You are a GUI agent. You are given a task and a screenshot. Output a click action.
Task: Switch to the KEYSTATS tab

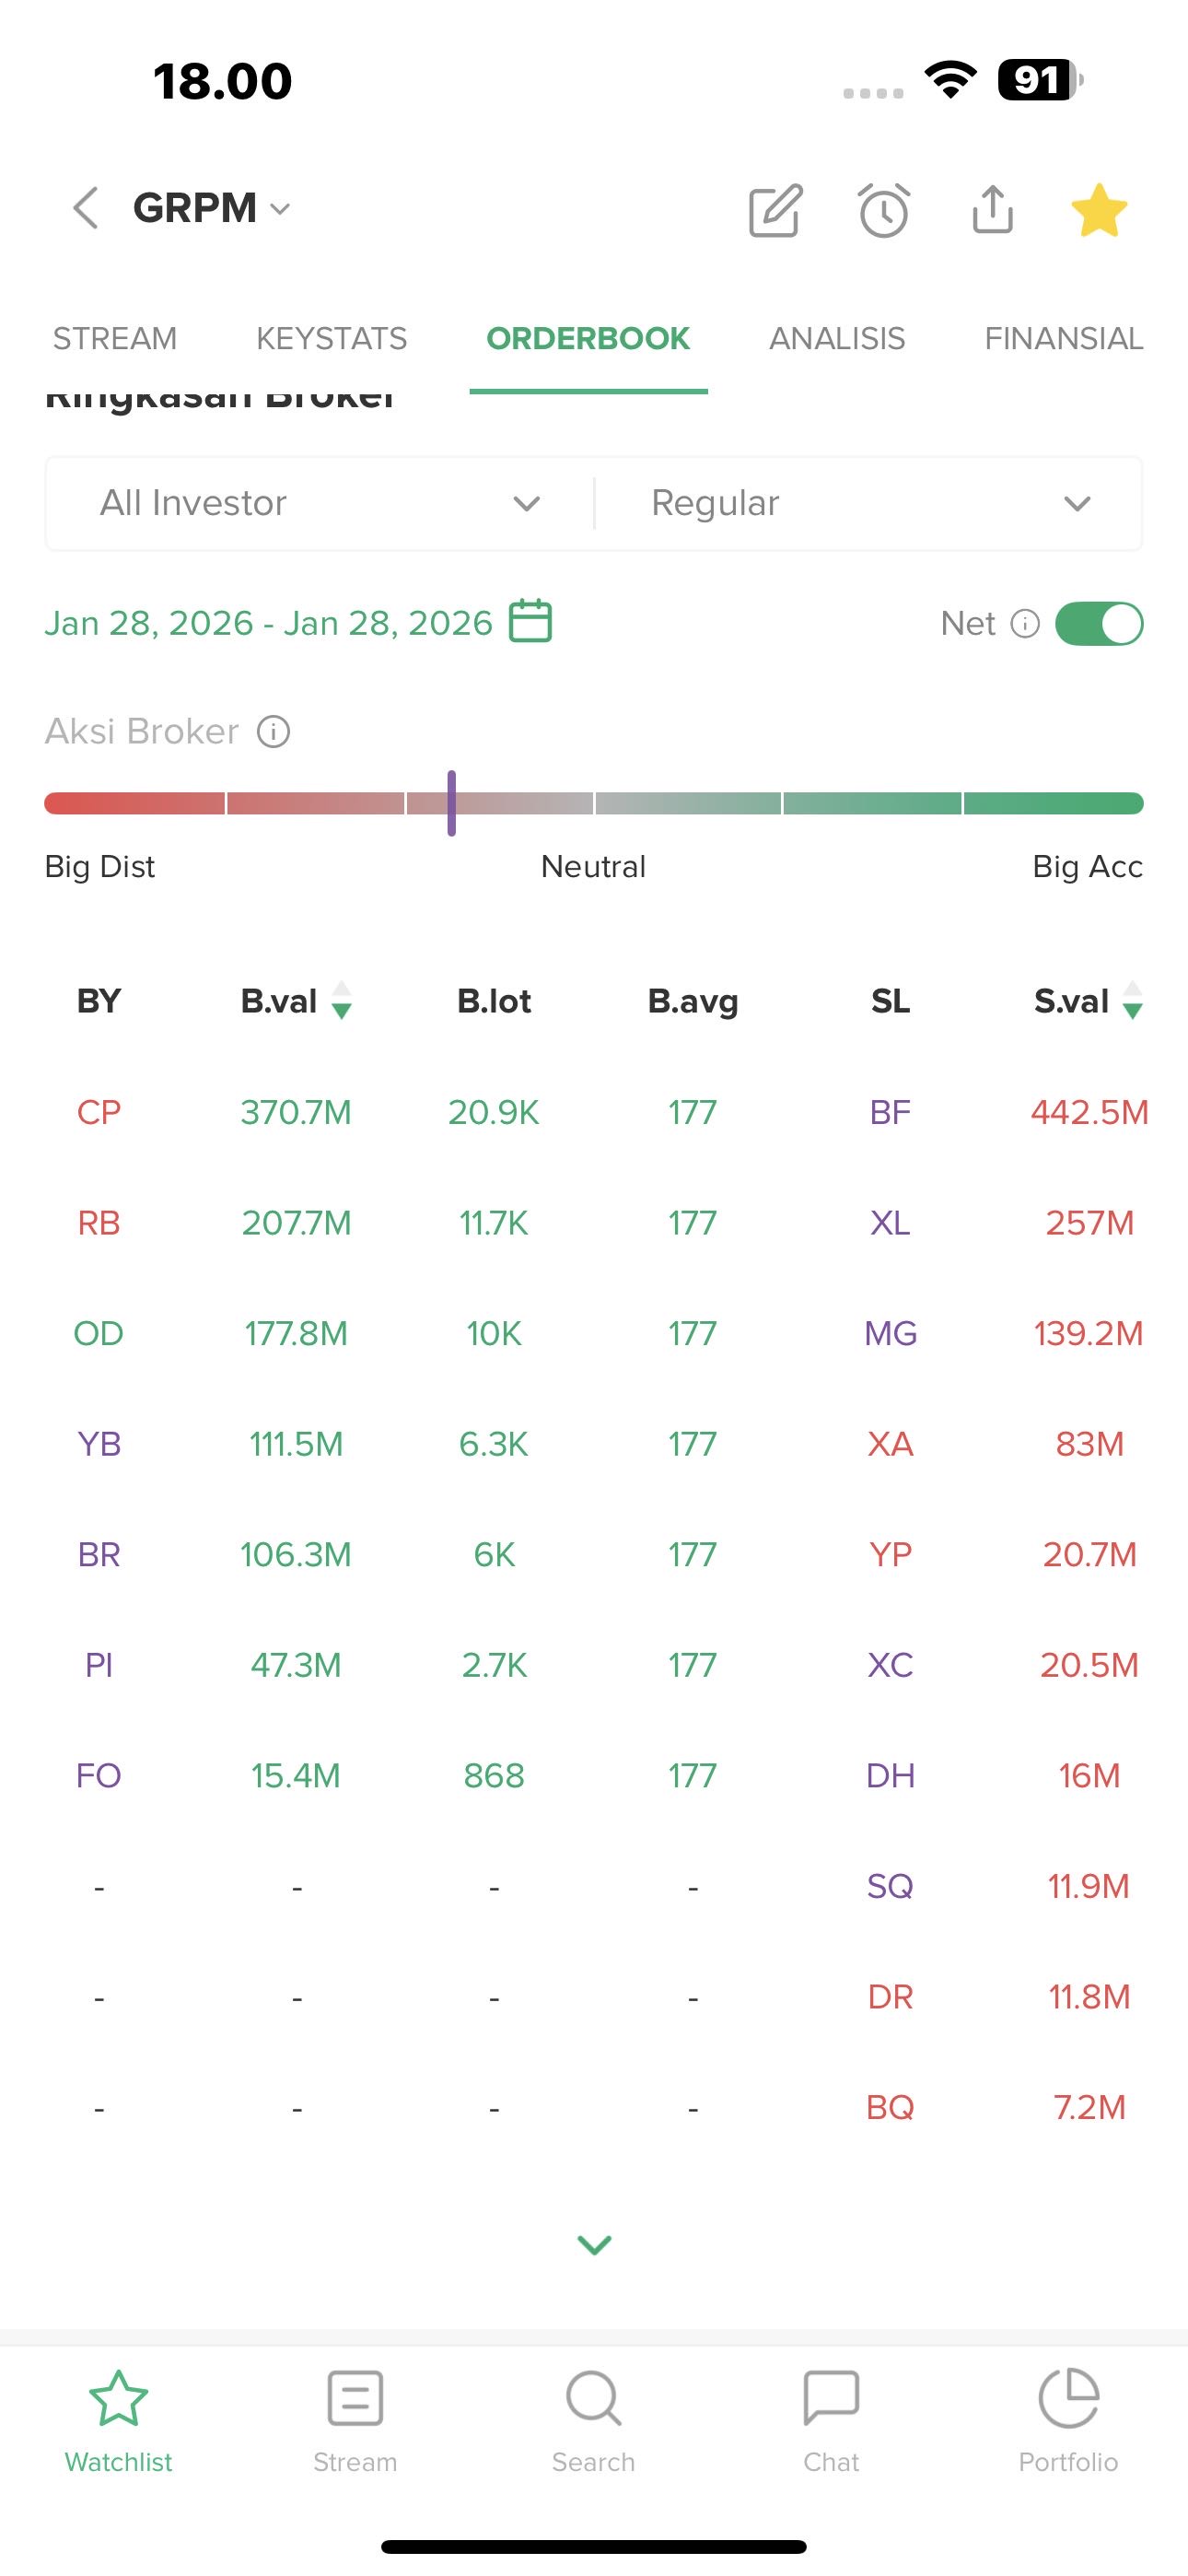click(331, 339)
